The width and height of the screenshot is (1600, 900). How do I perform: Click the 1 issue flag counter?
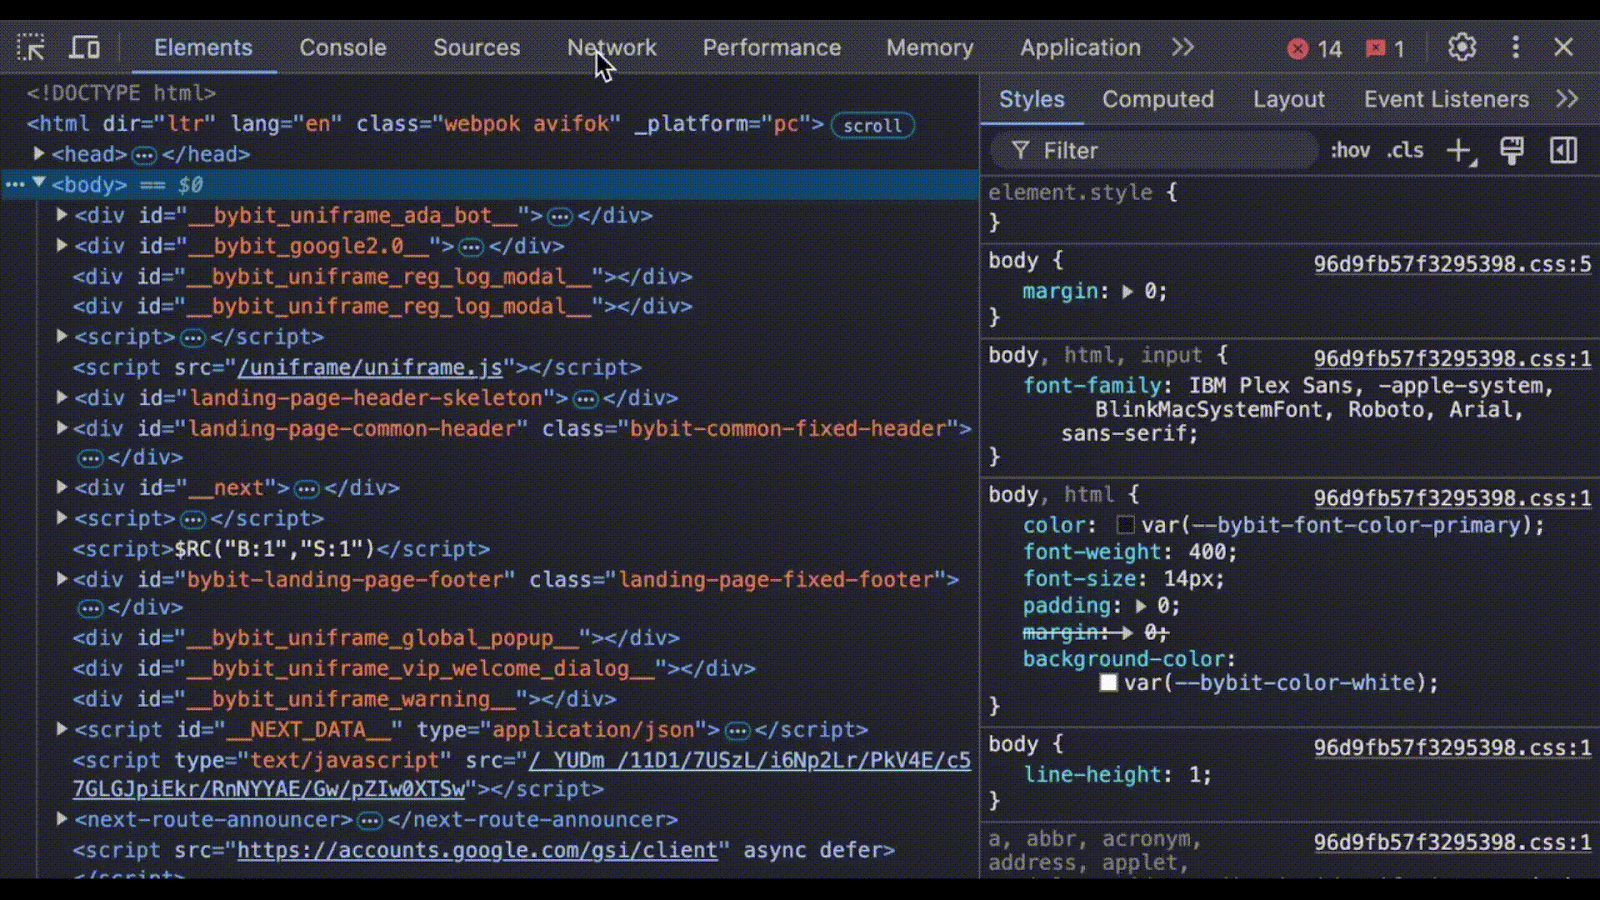(x=1385, y=49)
